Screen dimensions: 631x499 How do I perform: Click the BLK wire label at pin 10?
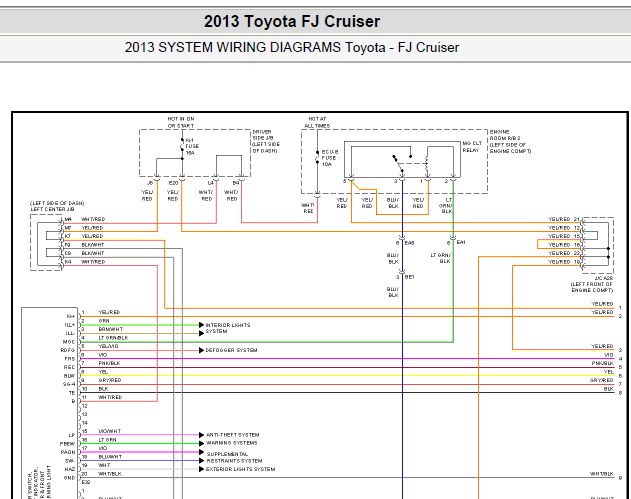tap(103, 389)
